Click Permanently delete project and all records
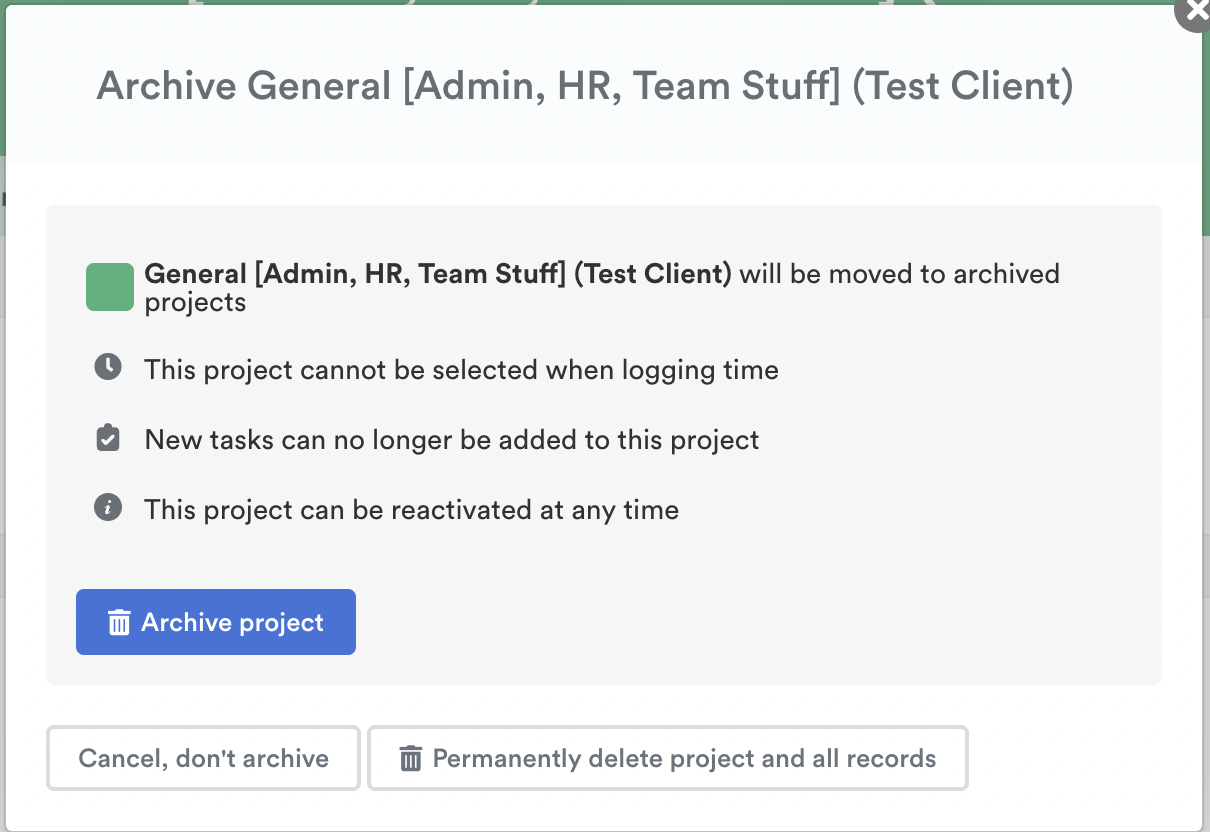 [667, 758]
